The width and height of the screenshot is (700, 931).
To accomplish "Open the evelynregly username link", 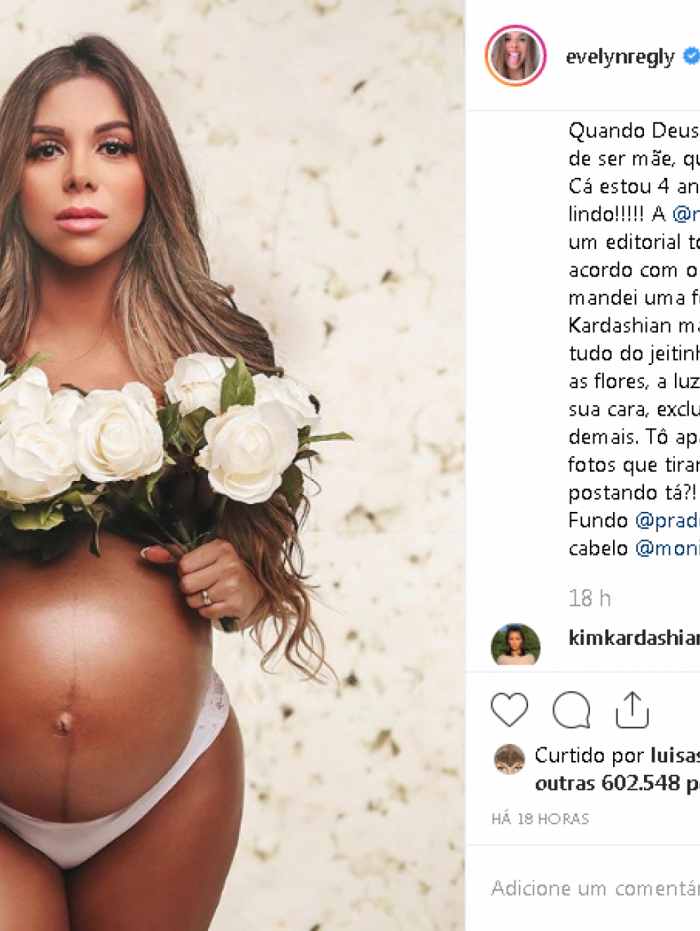I will point(620,57).
